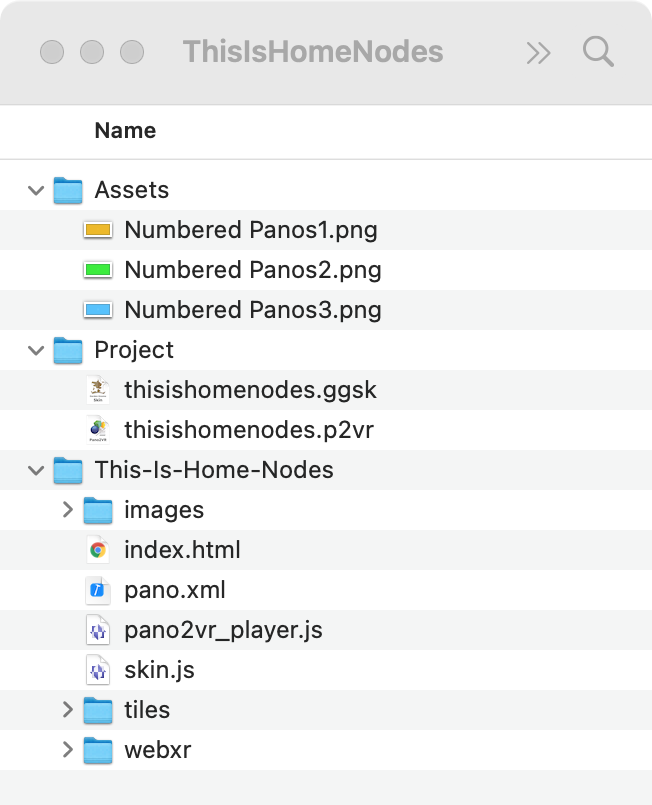This screenshot has width=652, height=805.
Task: Select the thisishomenodes.p2vr file name
Action: click(250, 430)
